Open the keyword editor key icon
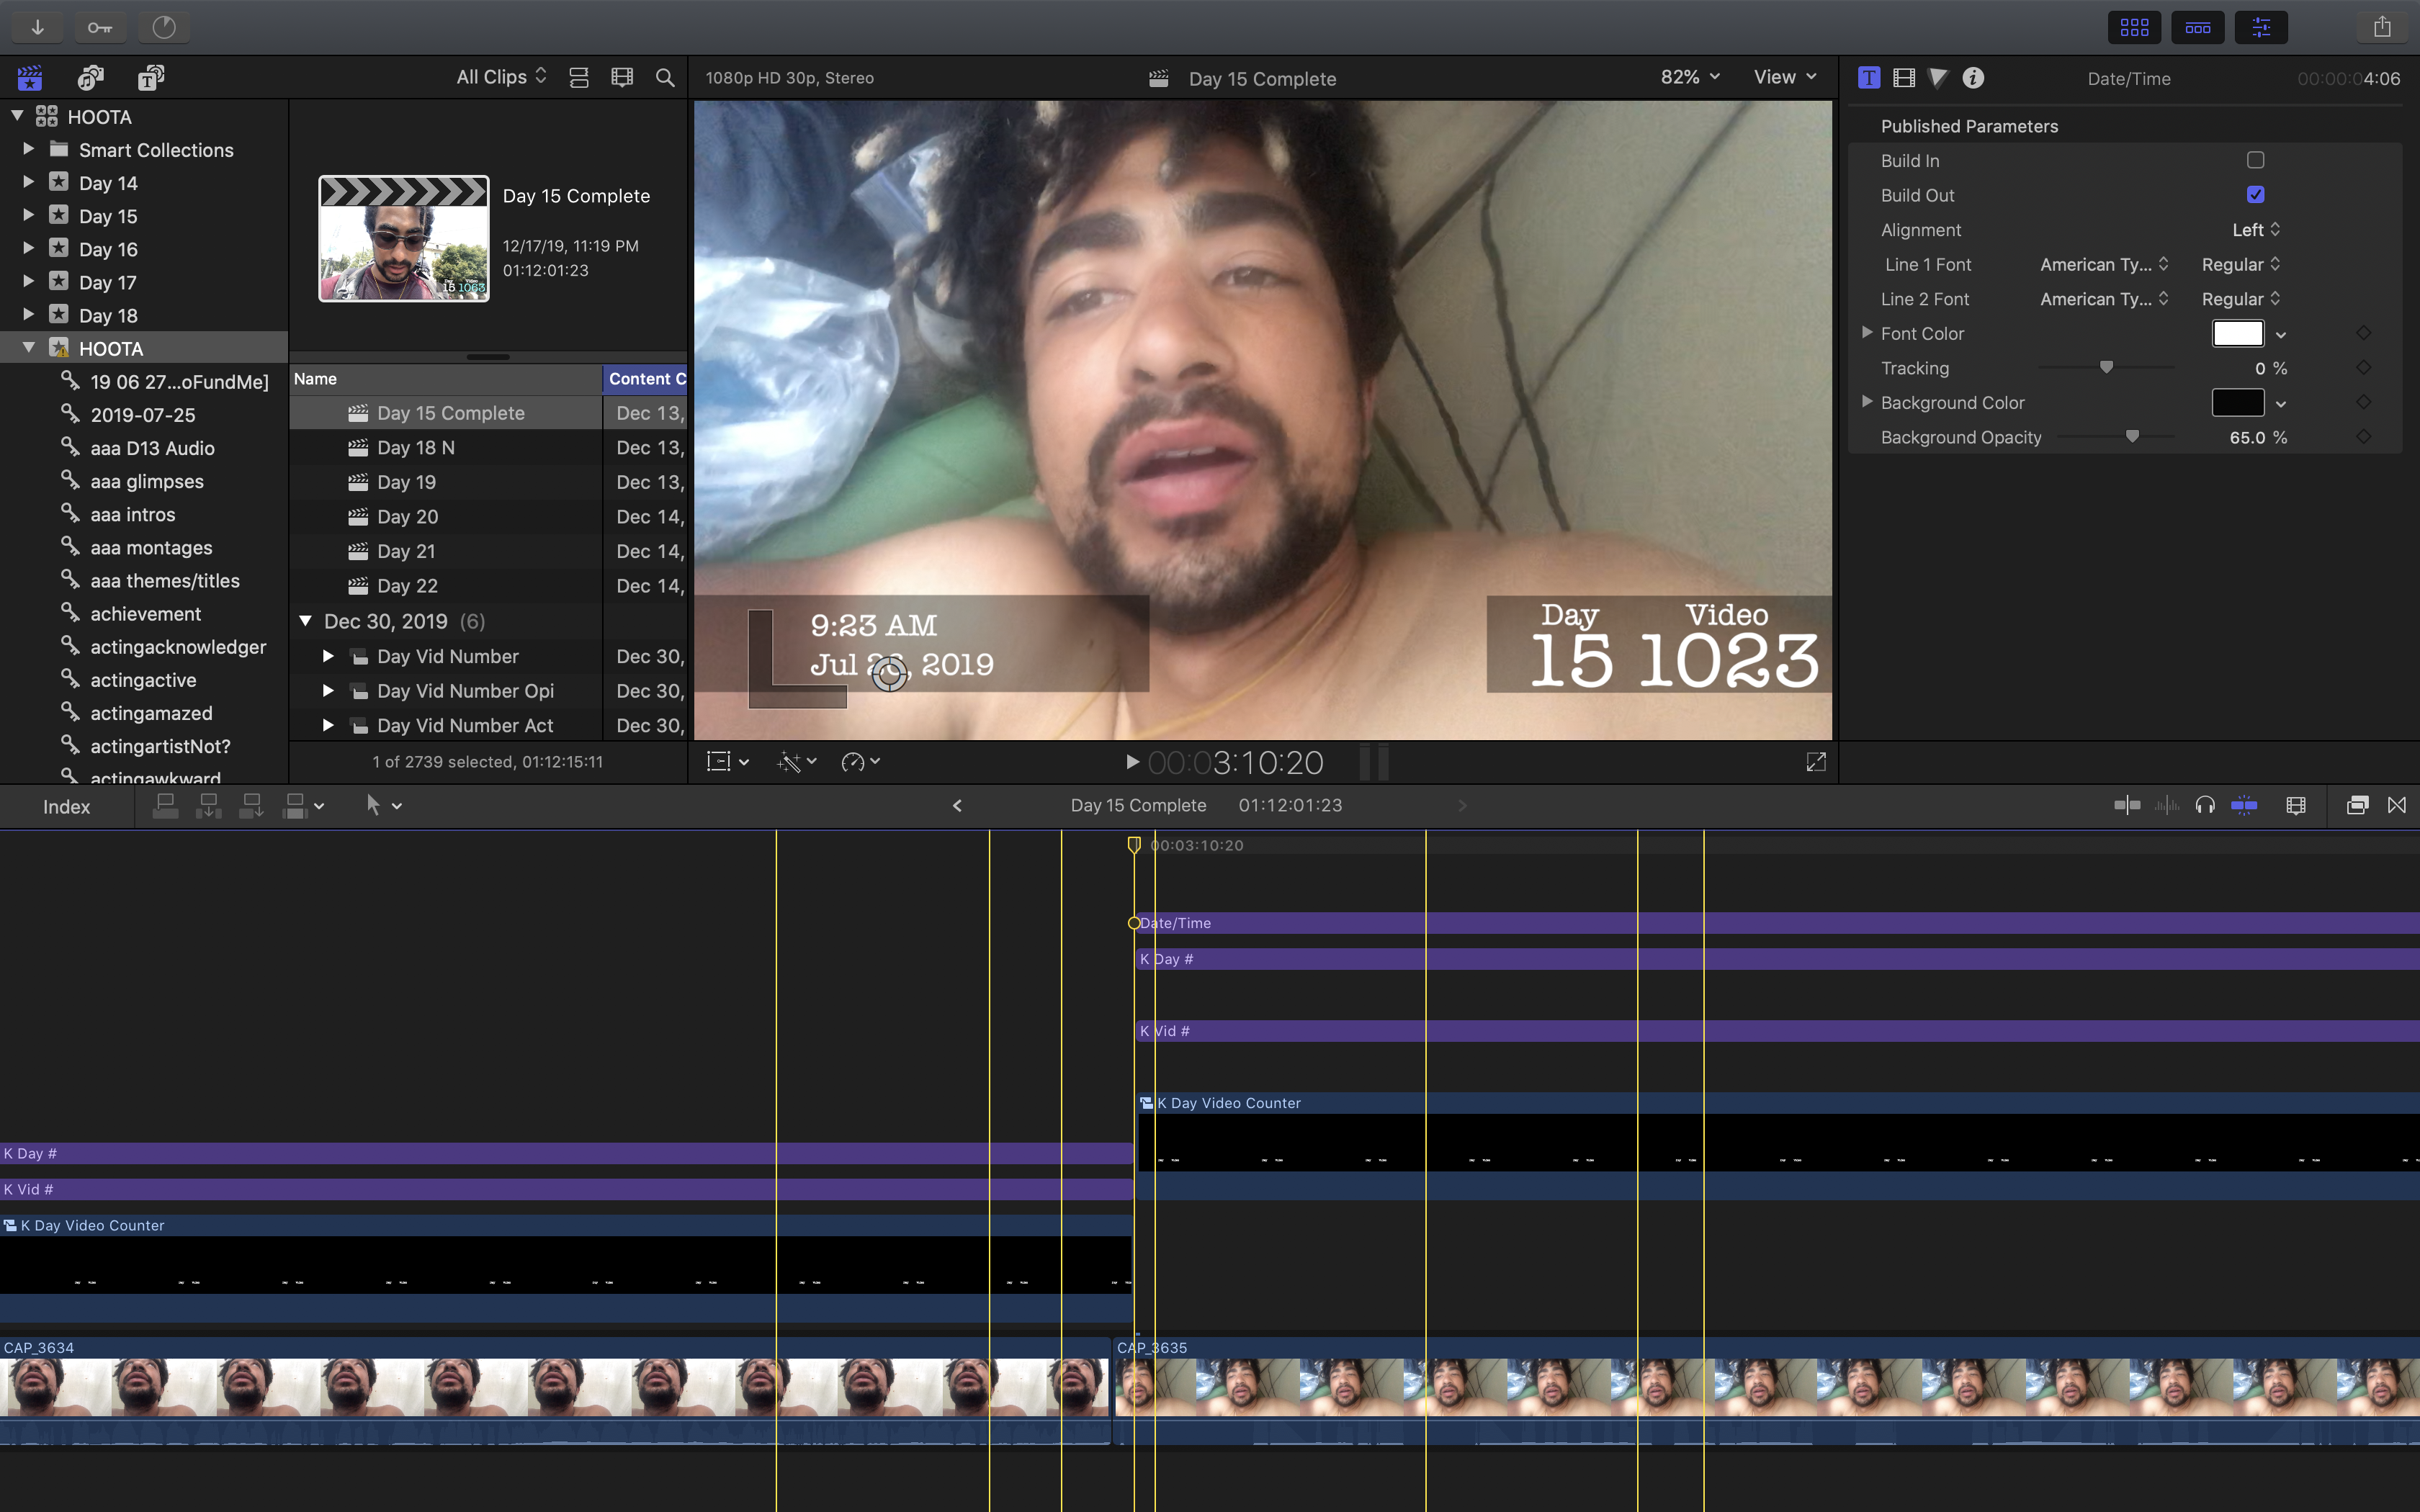The width and height of the screenshot is (2420, 1512). (99, 27)
